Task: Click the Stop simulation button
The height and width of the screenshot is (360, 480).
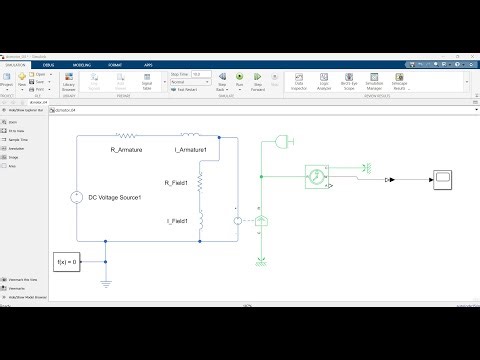Action: pos(274,80)
